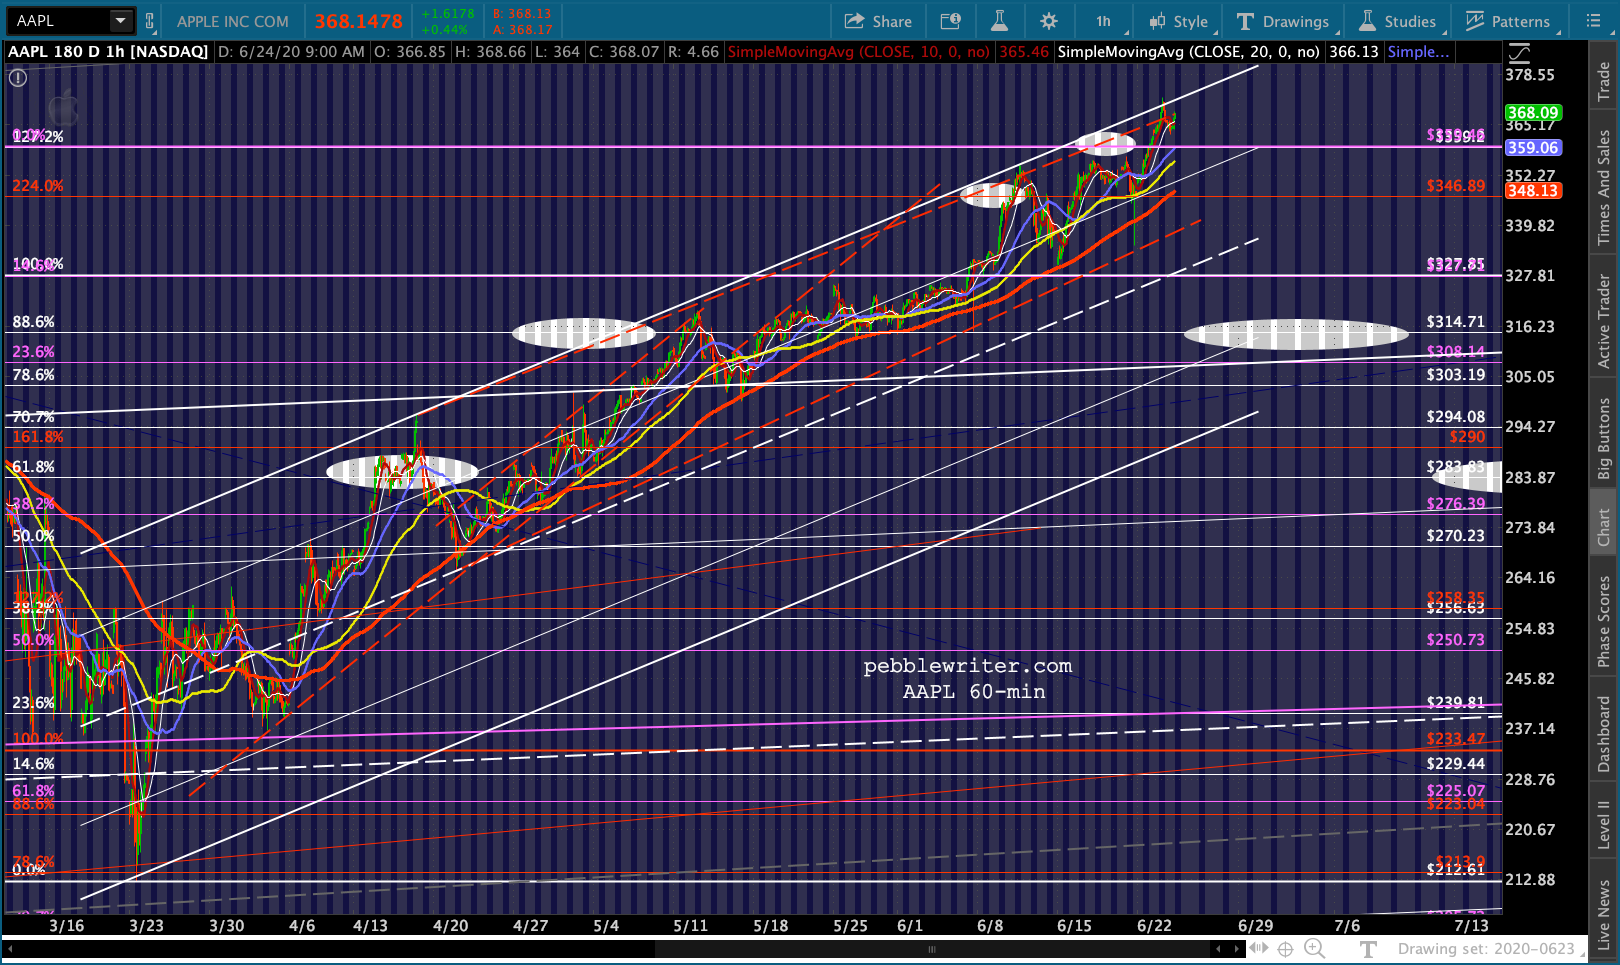Open the Times And Sales side tab
Image resolution: width=1620 pixels, height=965 pixels.
tap(1604, 188)
